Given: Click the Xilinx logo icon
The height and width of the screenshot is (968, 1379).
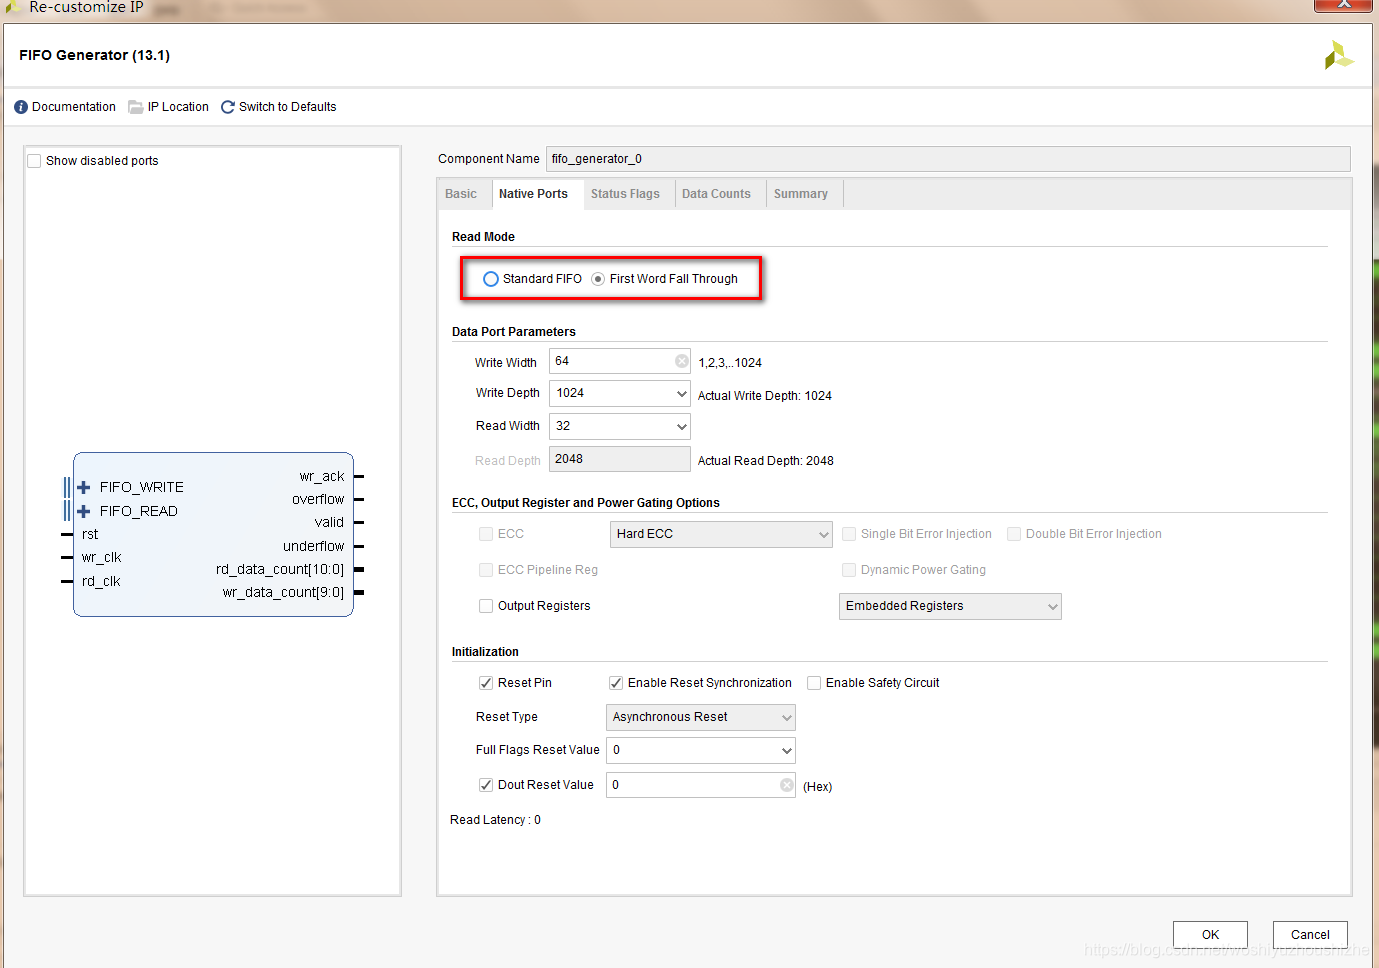Looking at the screenshot, I should [1338, 55].
